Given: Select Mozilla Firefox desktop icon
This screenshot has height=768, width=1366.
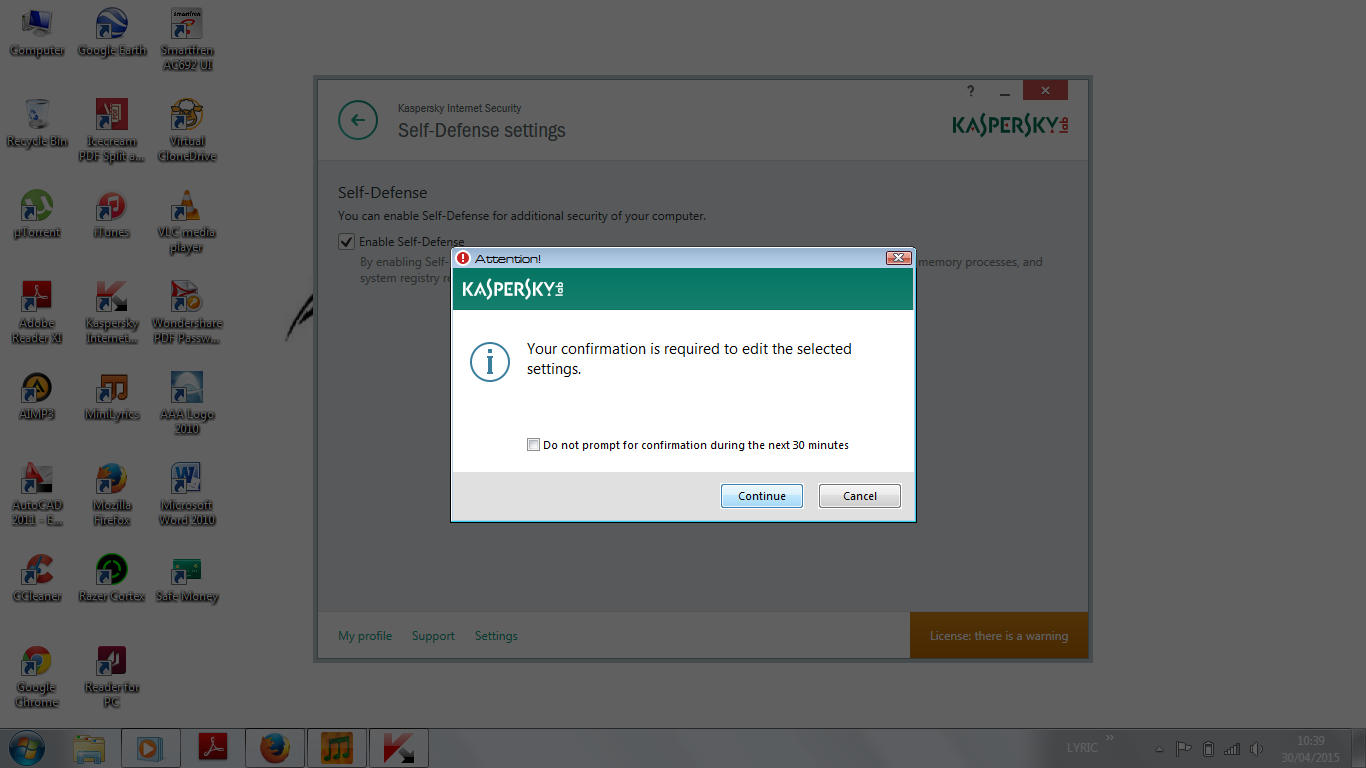Looking at the screenshot, I should (112, 494).
